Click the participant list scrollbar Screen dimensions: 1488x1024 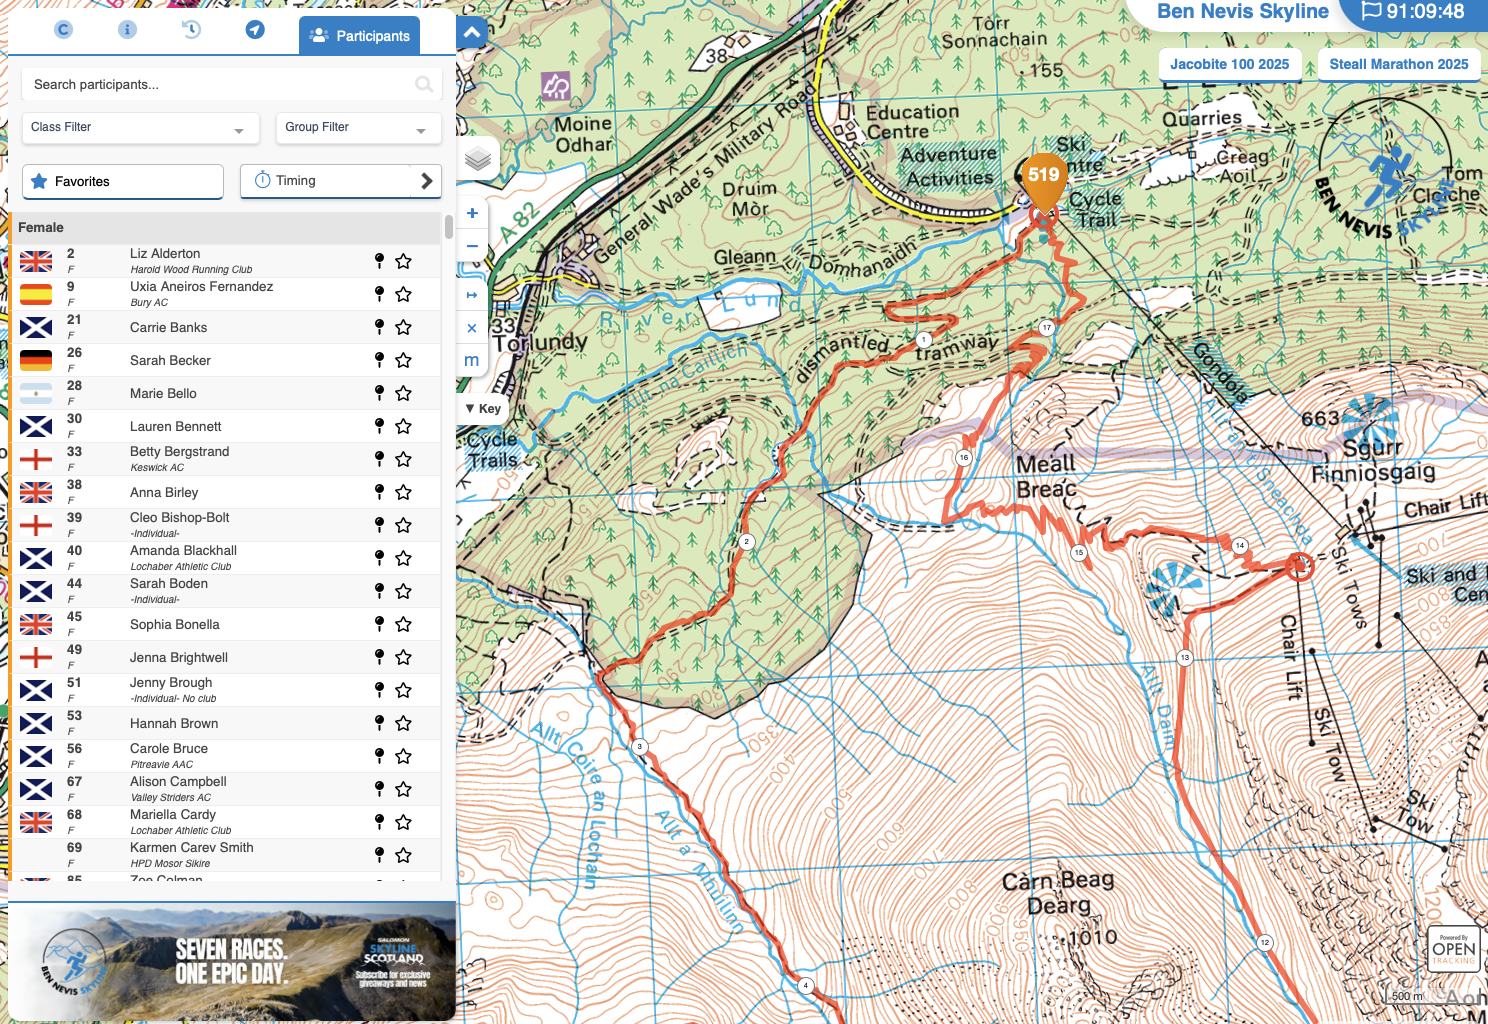(449, 225)
